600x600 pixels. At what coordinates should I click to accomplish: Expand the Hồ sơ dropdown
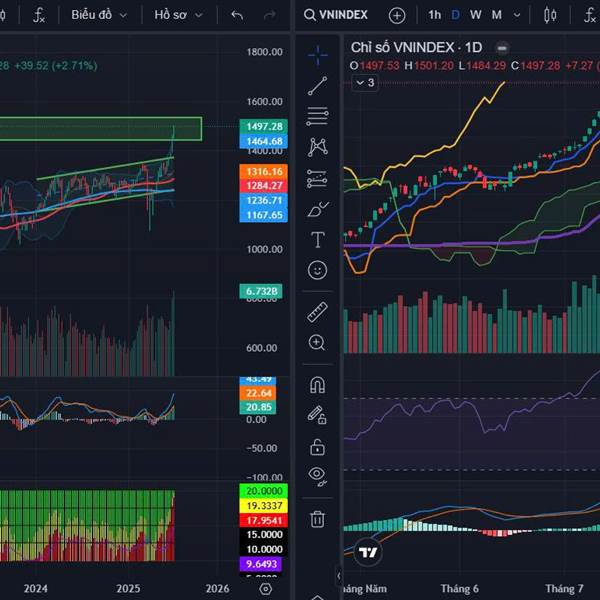(178, 15)
